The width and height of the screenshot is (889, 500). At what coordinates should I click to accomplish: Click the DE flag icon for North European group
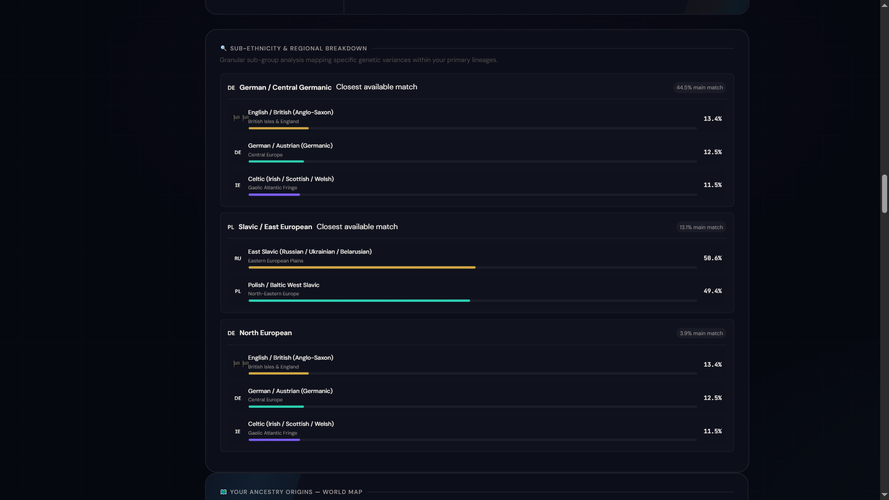231,333
